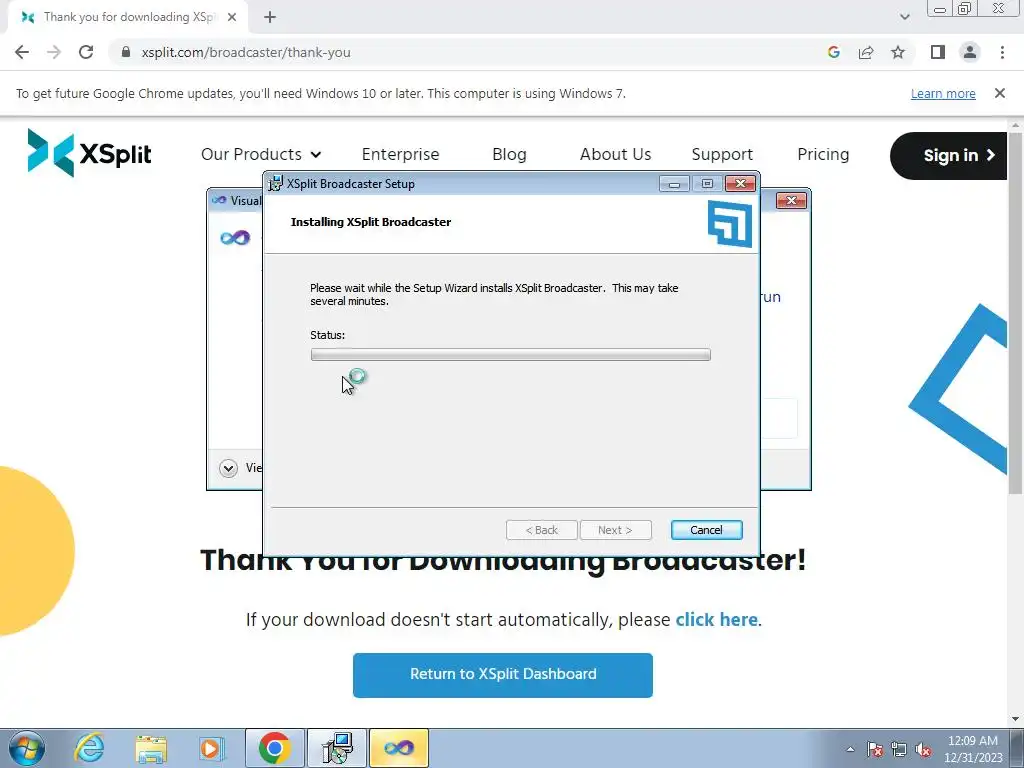Screen dimensions: 1024x768
Task: Cancel the XSplit Broadcaster installation
Action: coord(707,530)
